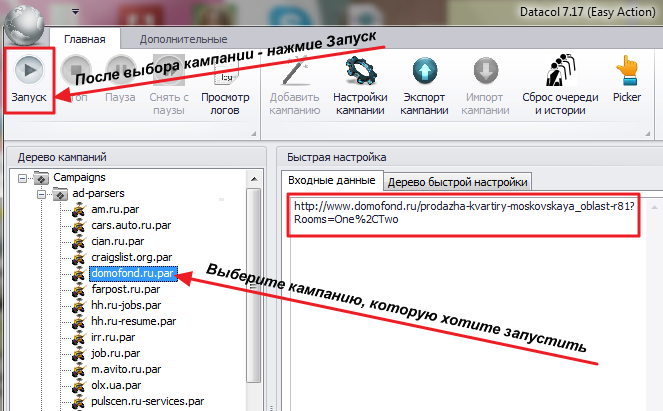The image size is (663, 411).
Task: Click the job.ru.par robot icon
Action: pyautogui.click(x=79, y=354)
